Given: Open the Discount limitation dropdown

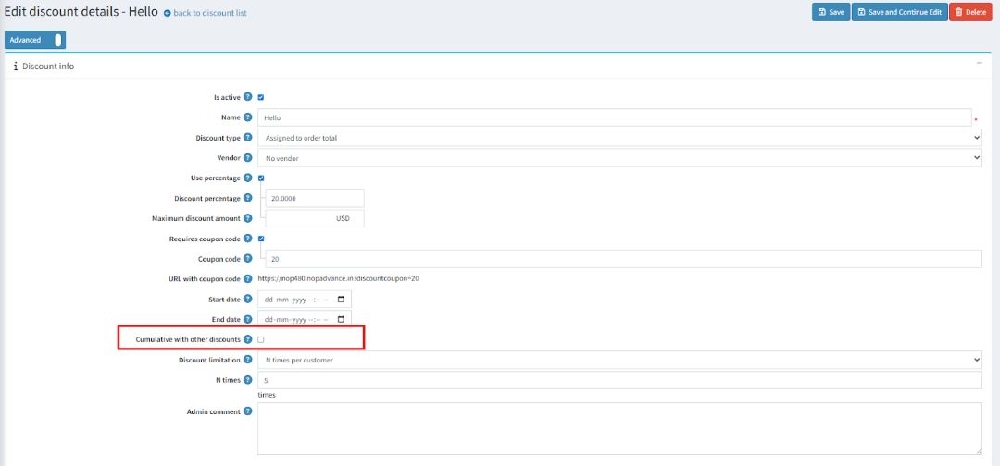Looking at the screenshot, I should [x=619, y=360].
